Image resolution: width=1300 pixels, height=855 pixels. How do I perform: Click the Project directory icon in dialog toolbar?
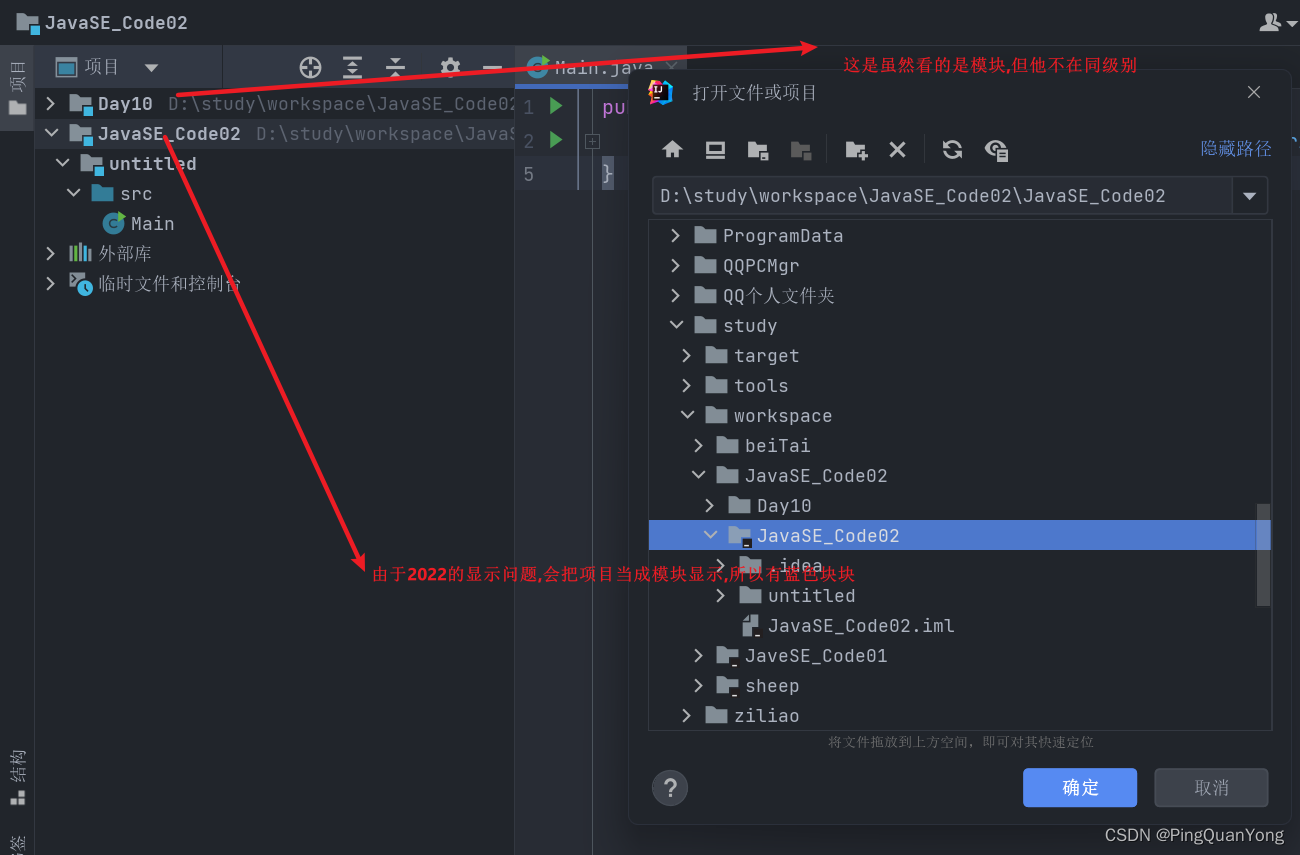coord(758,149)
